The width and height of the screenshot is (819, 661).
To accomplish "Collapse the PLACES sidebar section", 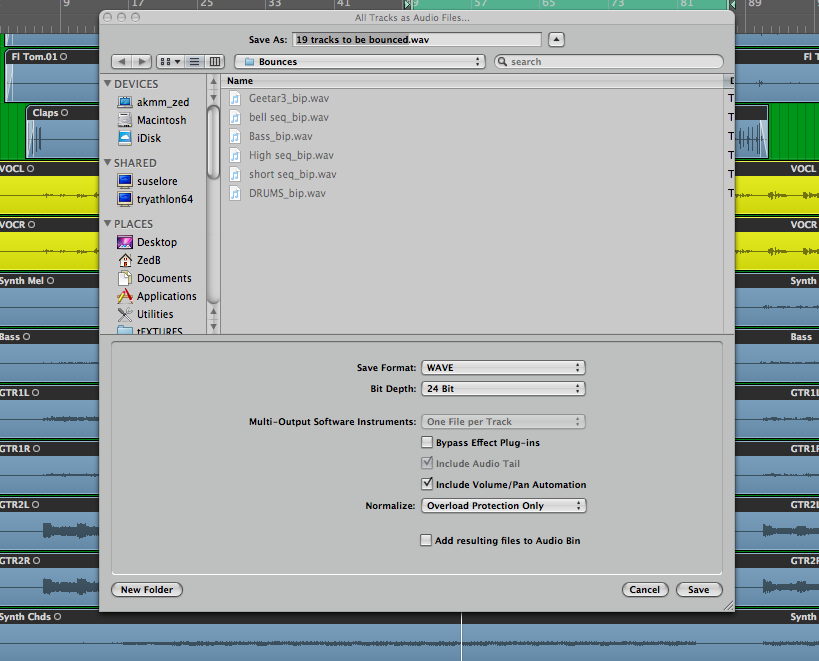I will tap(108, 223).
